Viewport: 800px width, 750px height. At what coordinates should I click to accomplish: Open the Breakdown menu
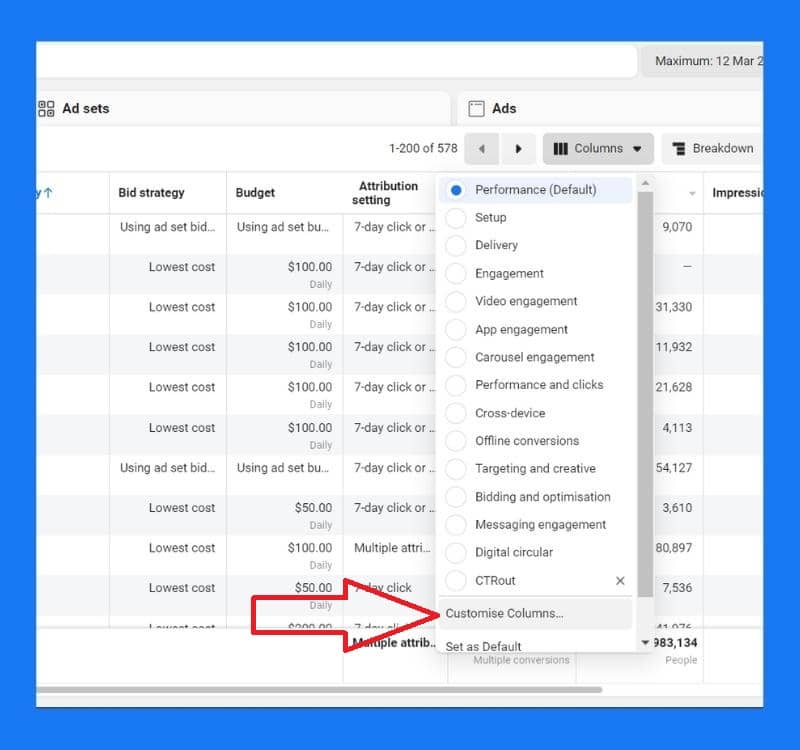[x=712, y=148]
